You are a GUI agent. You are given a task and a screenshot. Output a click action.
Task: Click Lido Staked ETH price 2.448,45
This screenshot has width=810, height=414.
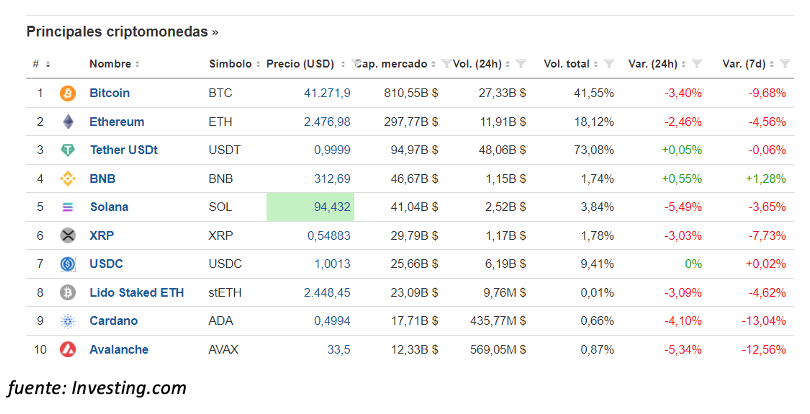(x=327, y=293)
